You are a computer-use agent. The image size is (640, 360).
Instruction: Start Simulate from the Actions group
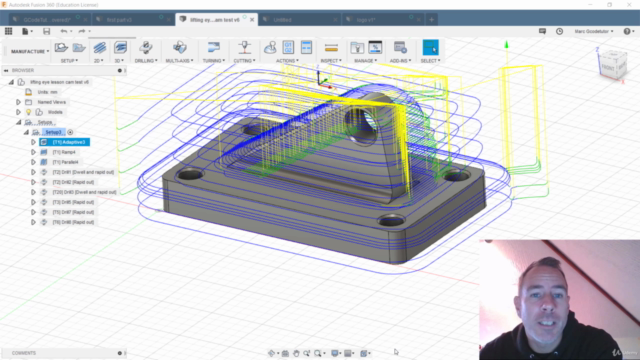pos(270,47)
